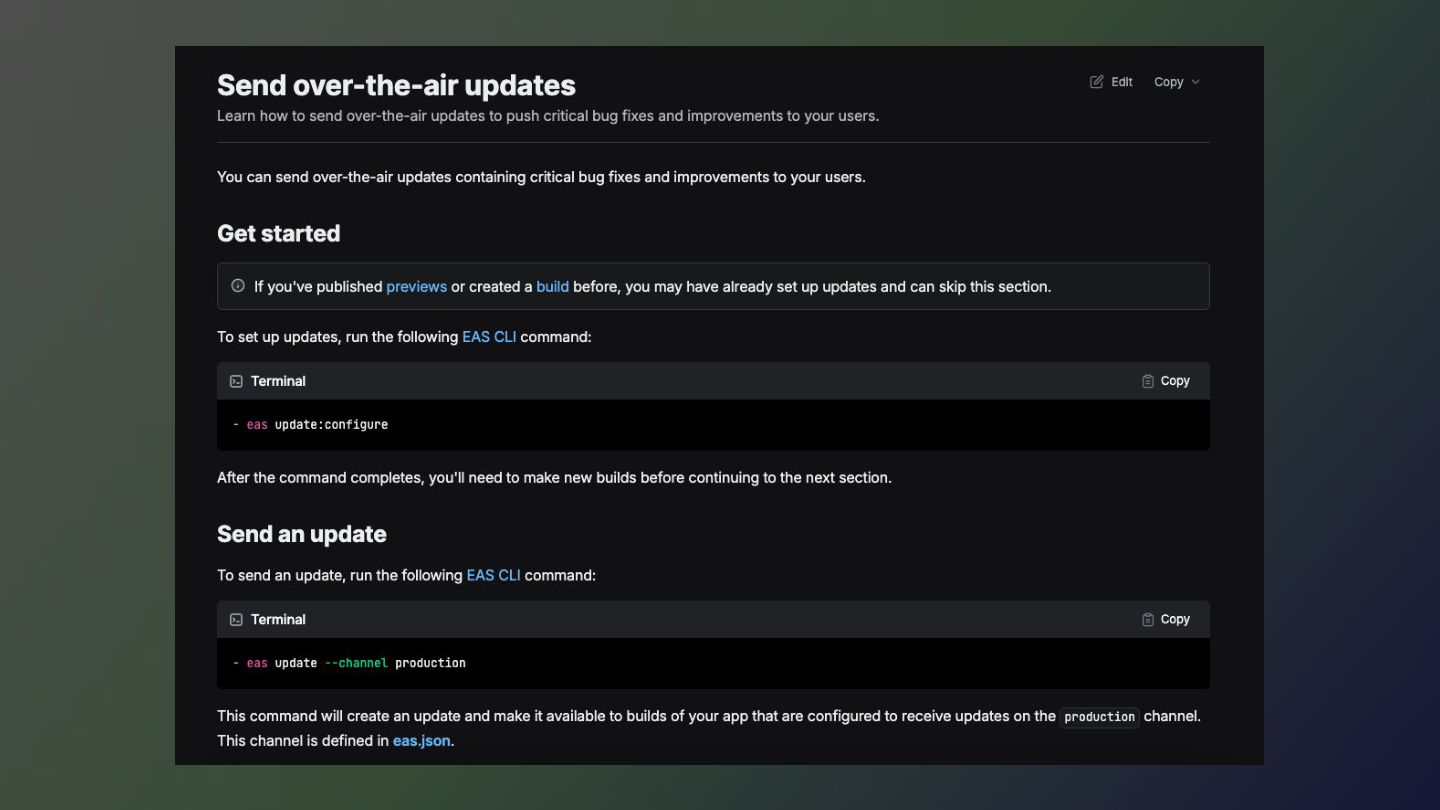Click the inline production code tag
The height and width of the screenshot is (810, 1440).
tap(1099, 717)
